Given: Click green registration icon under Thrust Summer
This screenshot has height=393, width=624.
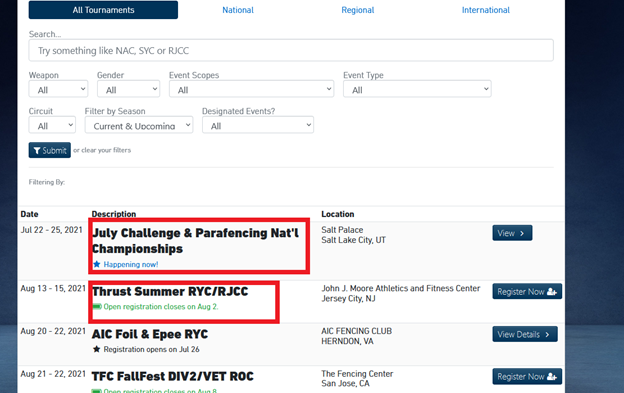Looking at the screenshot, I should tap(97, 307).
